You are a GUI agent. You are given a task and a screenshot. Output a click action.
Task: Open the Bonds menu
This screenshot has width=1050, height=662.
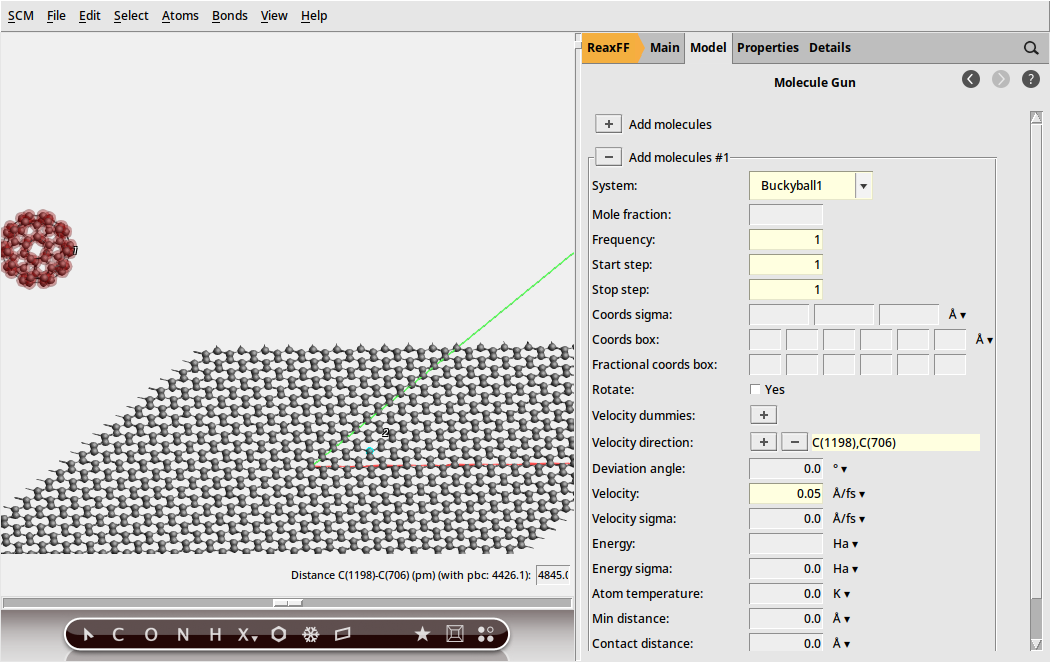coord(229,15)
